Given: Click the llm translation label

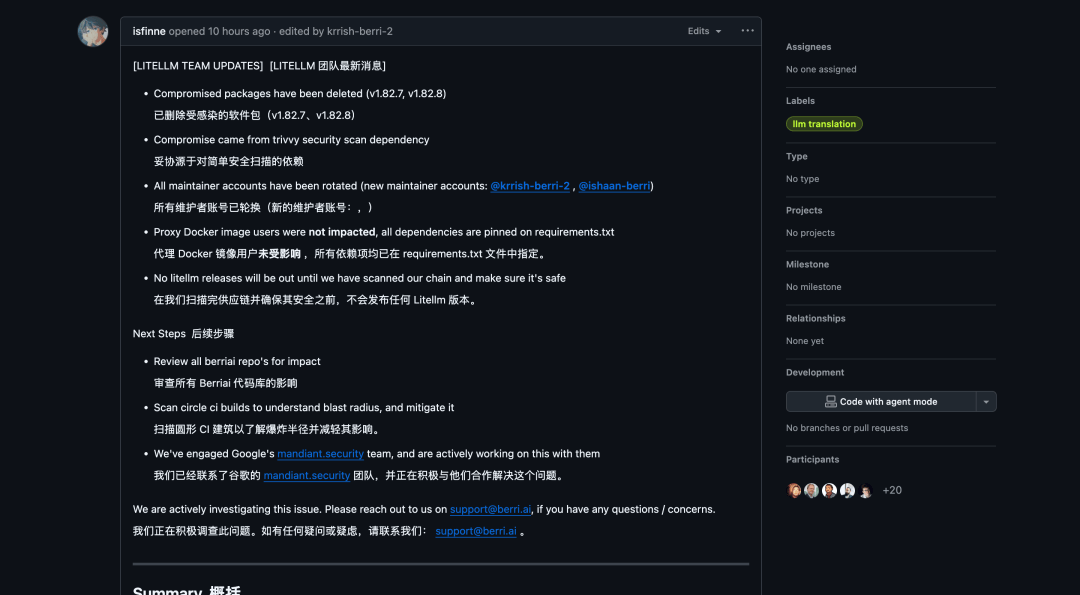Looking at the screenshot, I should pyautogui.click(x=824, y=124).
